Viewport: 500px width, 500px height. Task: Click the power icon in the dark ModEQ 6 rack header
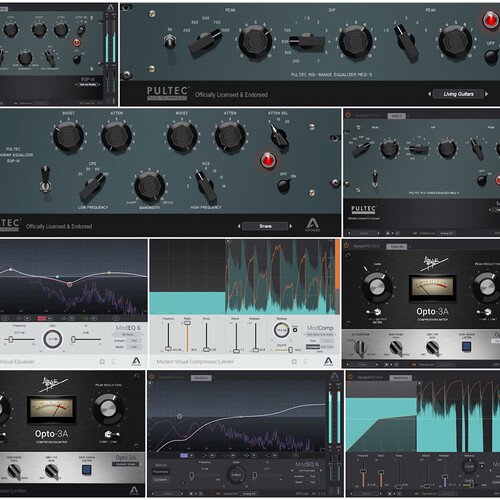[152, 377]
